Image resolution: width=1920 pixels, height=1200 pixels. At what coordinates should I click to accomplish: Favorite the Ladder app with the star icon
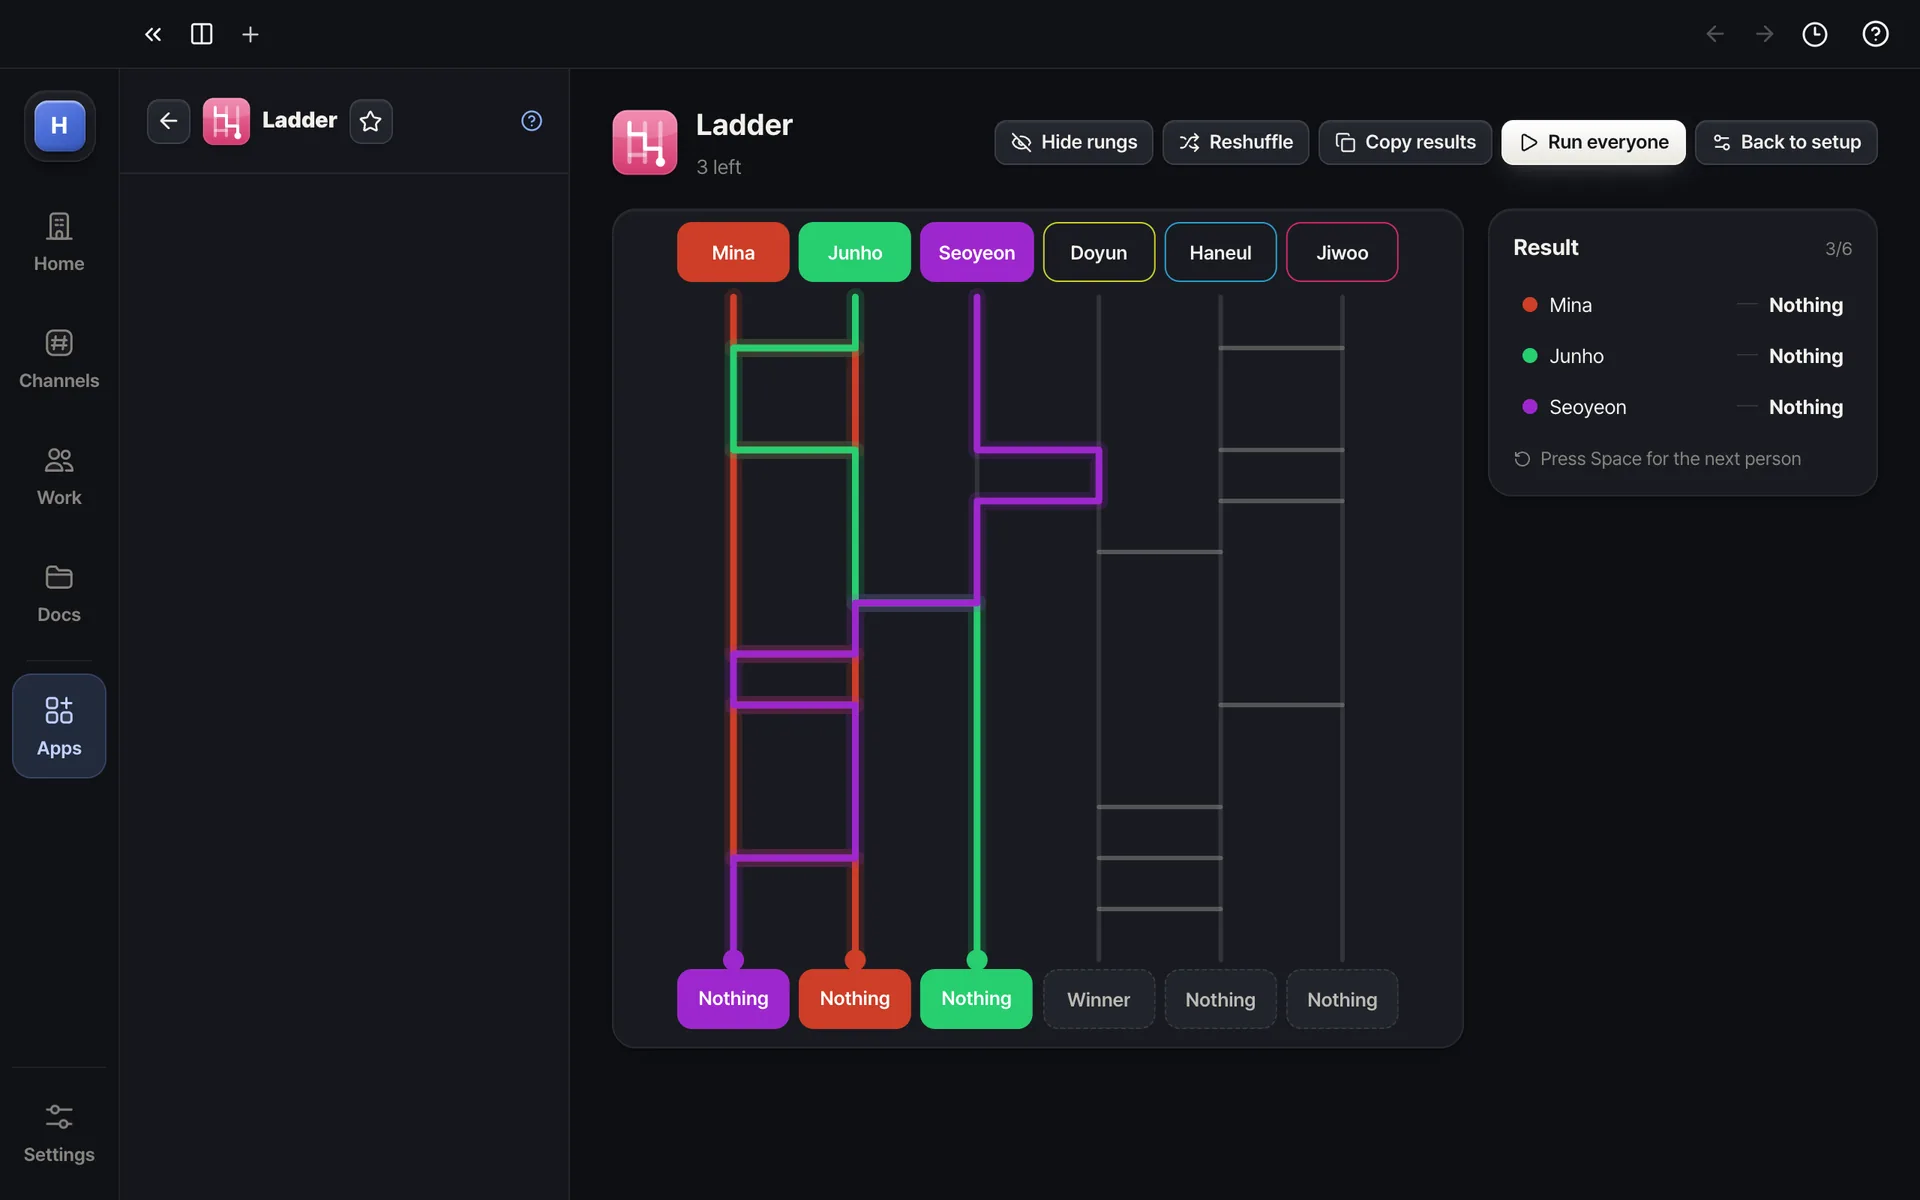(x=371, y=121)
